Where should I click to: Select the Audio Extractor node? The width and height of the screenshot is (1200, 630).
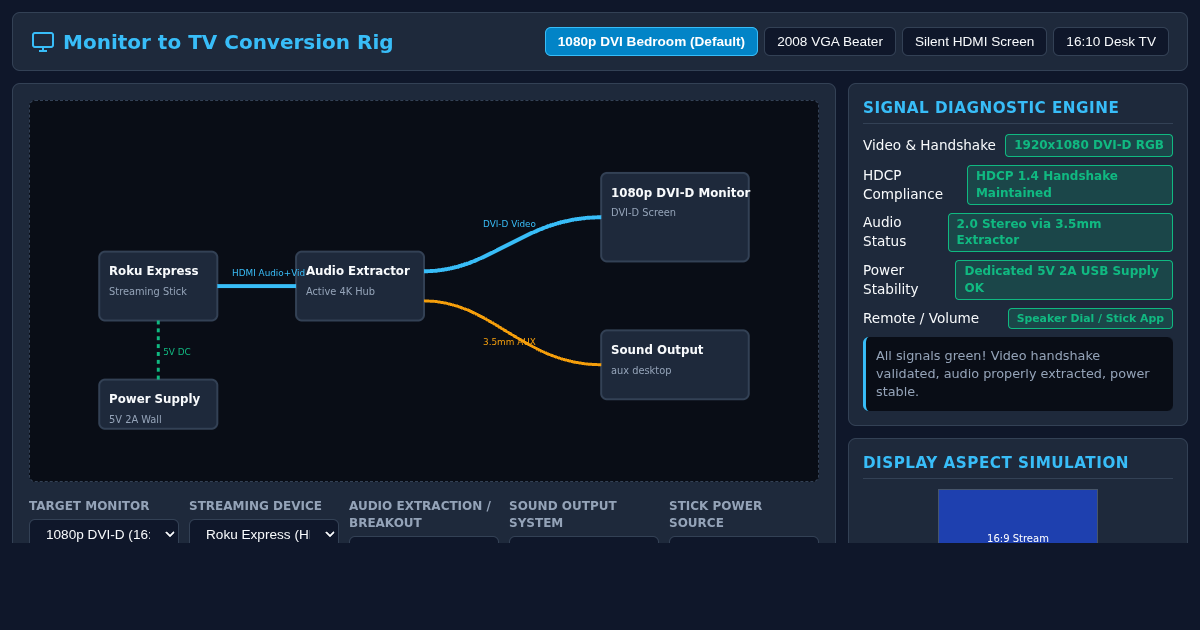tap(360, 286)
